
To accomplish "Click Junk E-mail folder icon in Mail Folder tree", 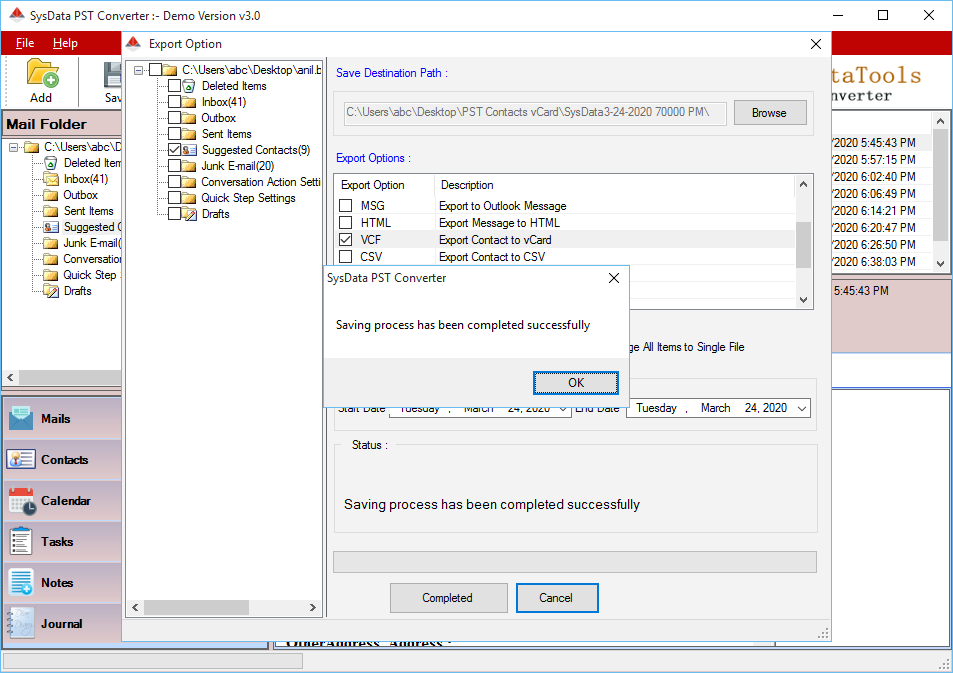I will 51,243.
